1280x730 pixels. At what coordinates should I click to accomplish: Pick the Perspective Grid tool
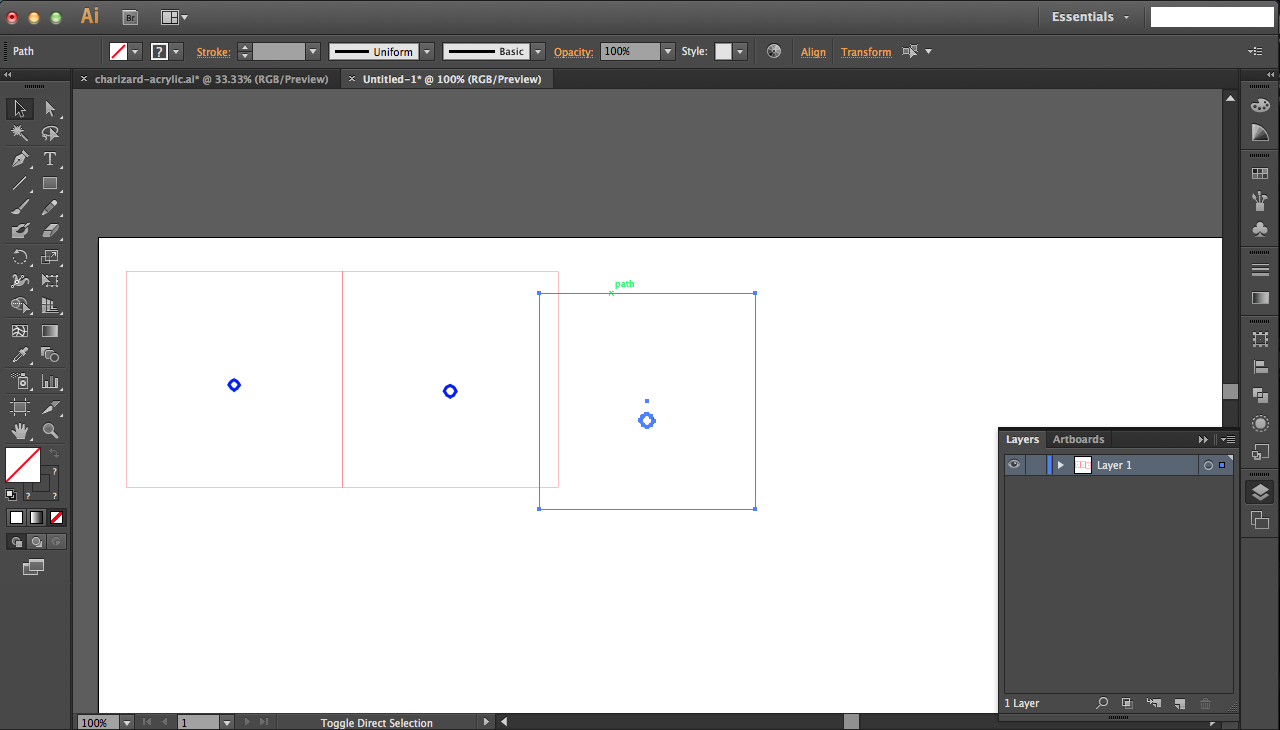pos(50,306)
